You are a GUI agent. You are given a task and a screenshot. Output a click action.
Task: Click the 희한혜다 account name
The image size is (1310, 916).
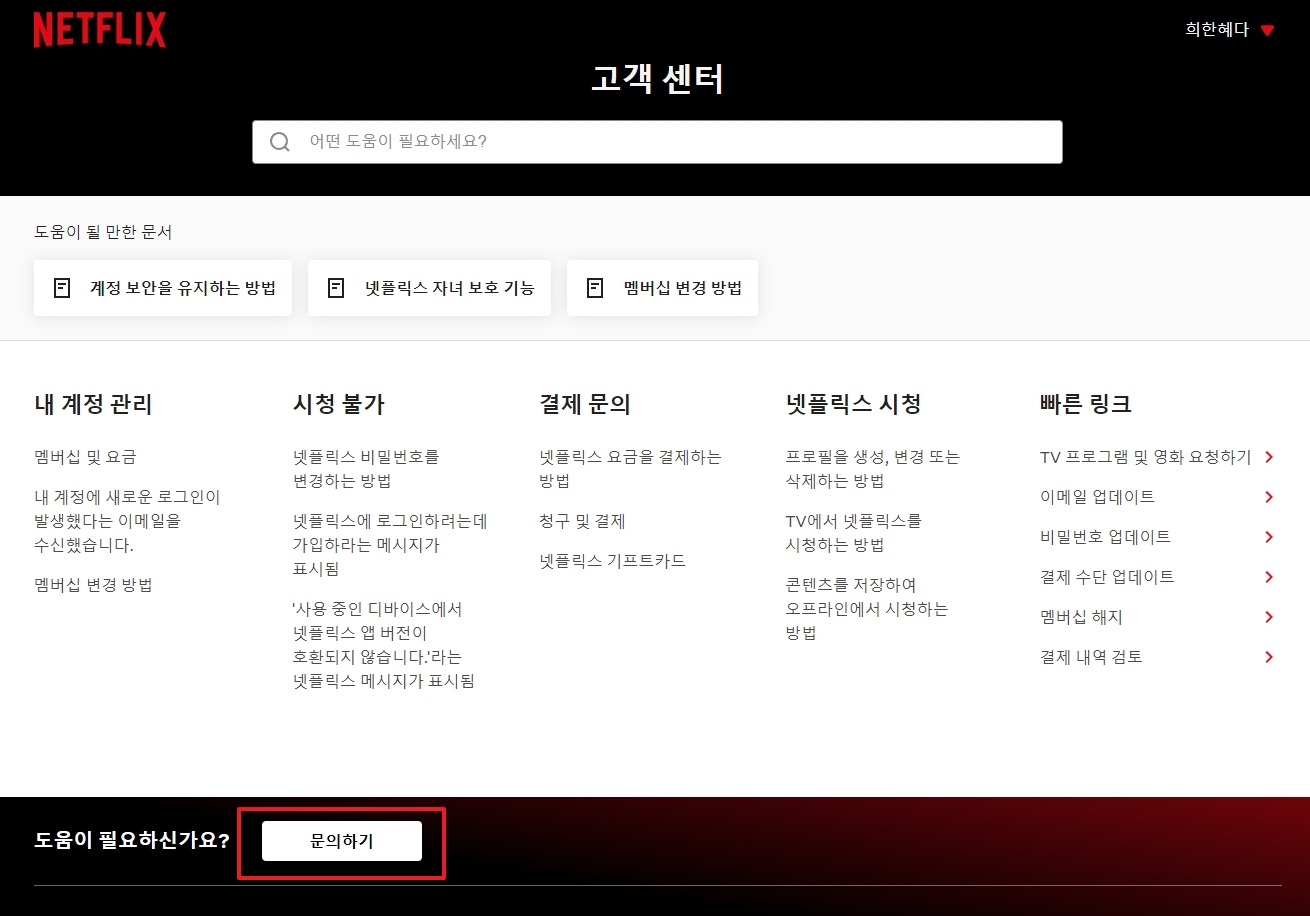pyautogui.click(x=1217, y=30)
